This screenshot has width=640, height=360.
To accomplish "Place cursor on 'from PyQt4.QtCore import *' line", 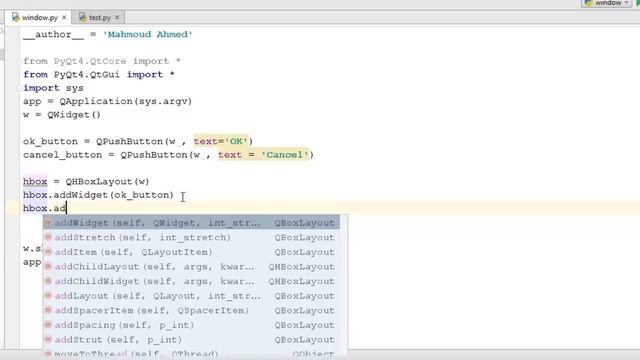I will click(102, 61).
